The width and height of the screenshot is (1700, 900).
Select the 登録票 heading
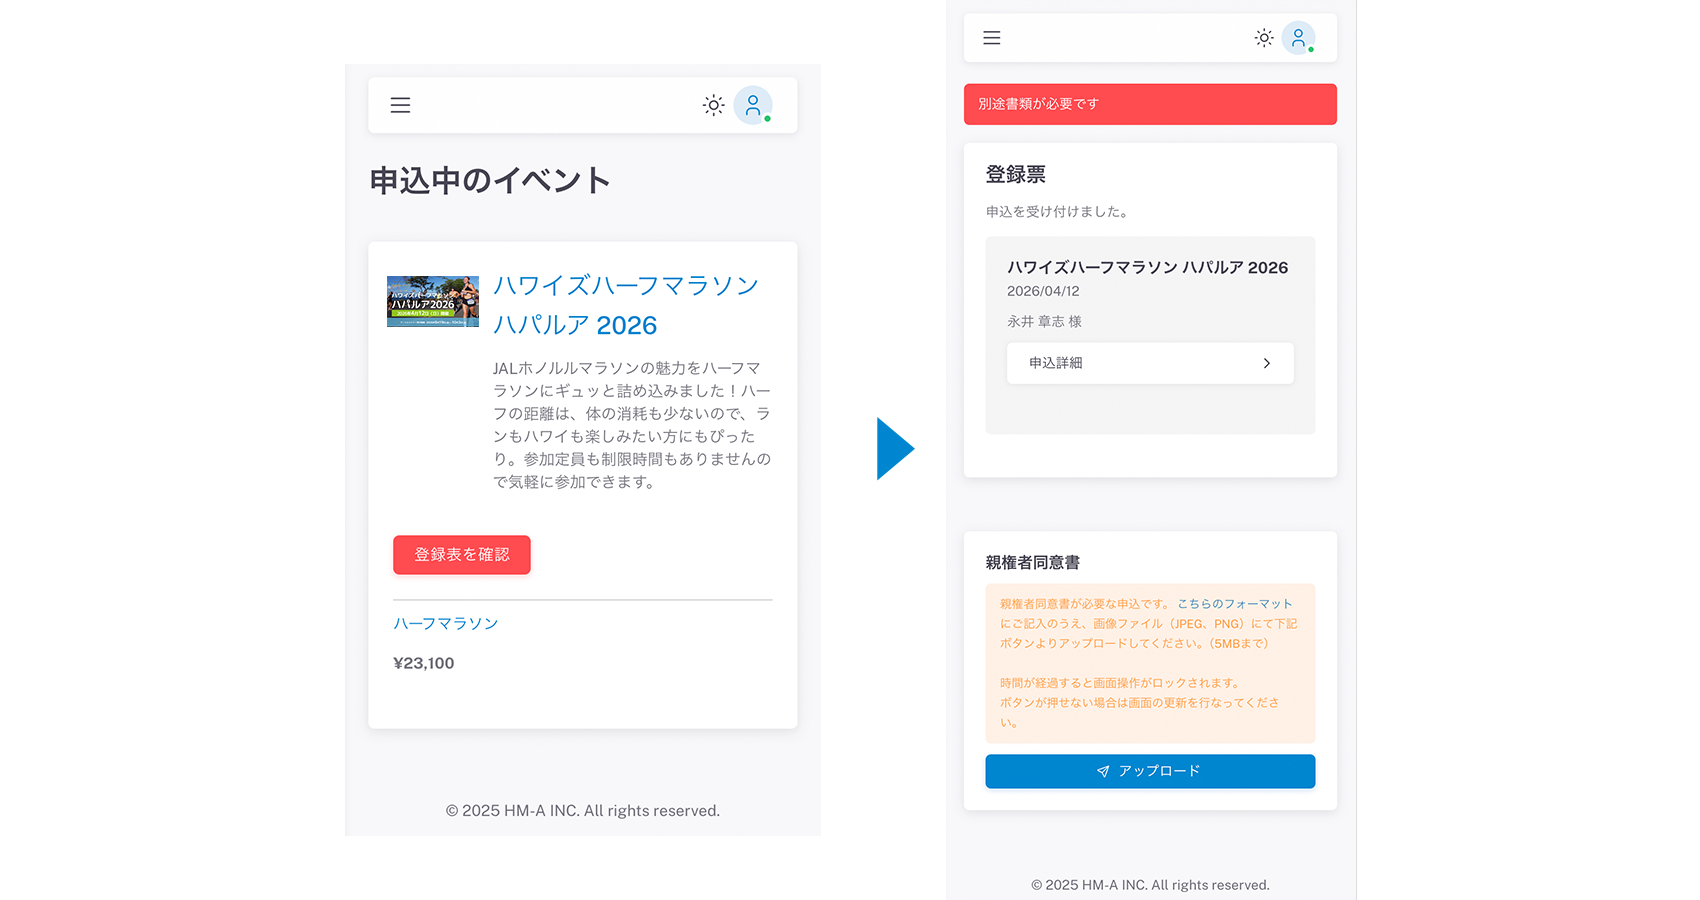click(x=1016, y=174)
